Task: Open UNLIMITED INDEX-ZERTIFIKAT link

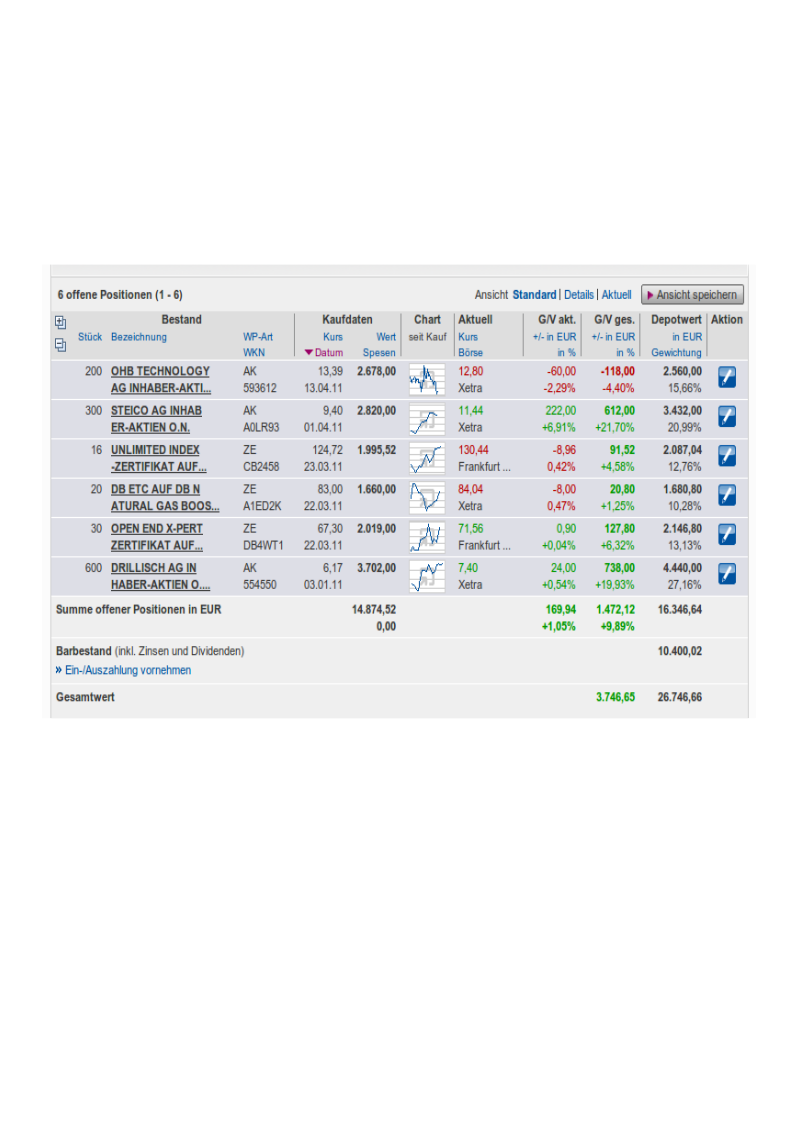Action: (158, 458)
